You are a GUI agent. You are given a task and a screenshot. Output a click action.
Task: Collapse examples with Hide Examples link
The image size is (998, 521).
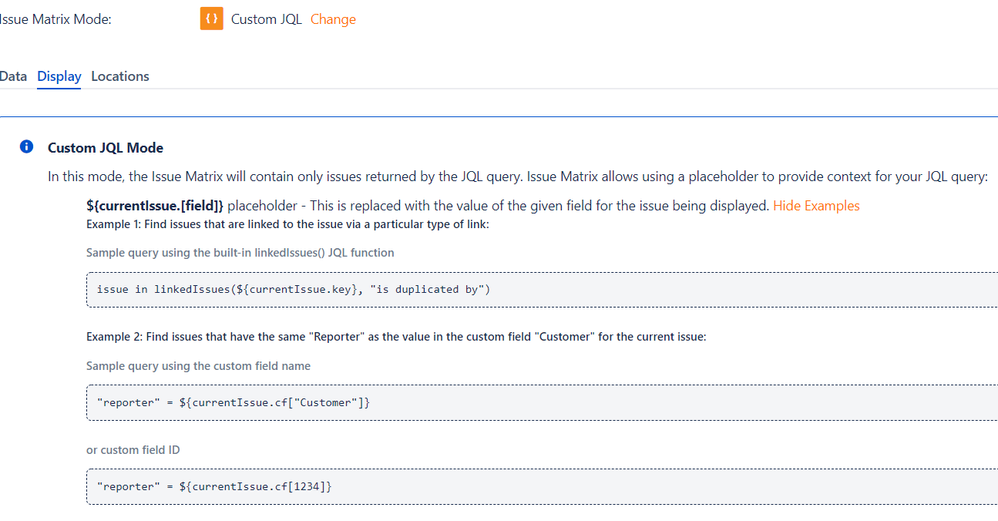coord(816,205)
